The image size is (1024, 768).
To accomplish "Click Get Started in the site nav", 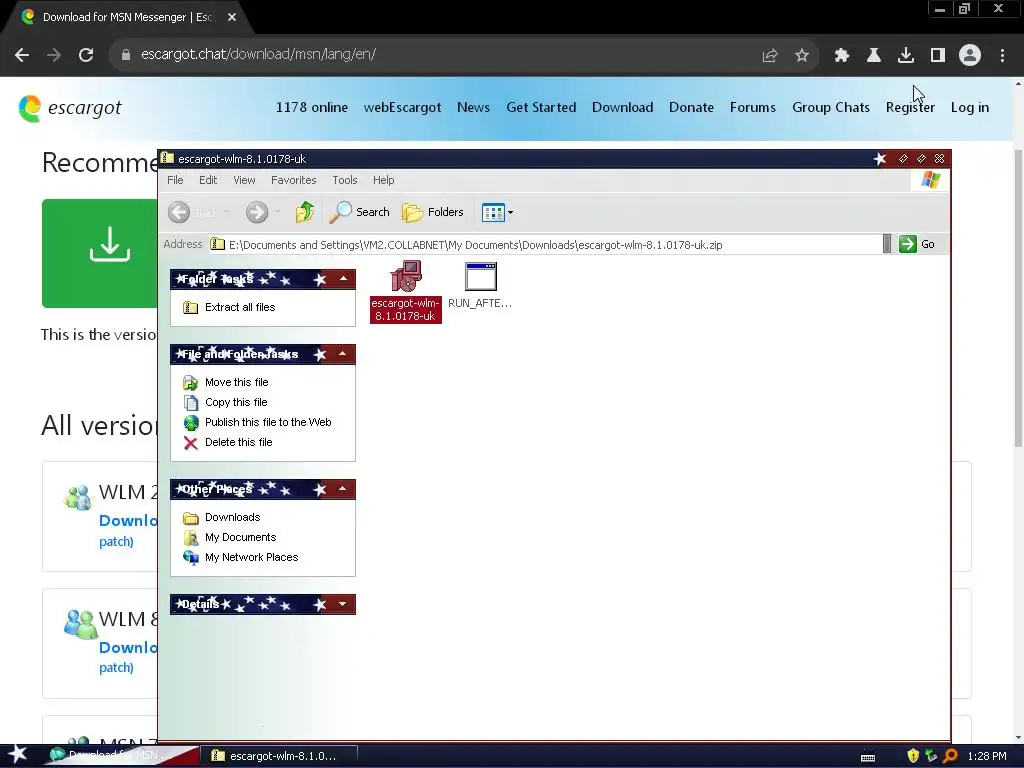I will (541, 107).
